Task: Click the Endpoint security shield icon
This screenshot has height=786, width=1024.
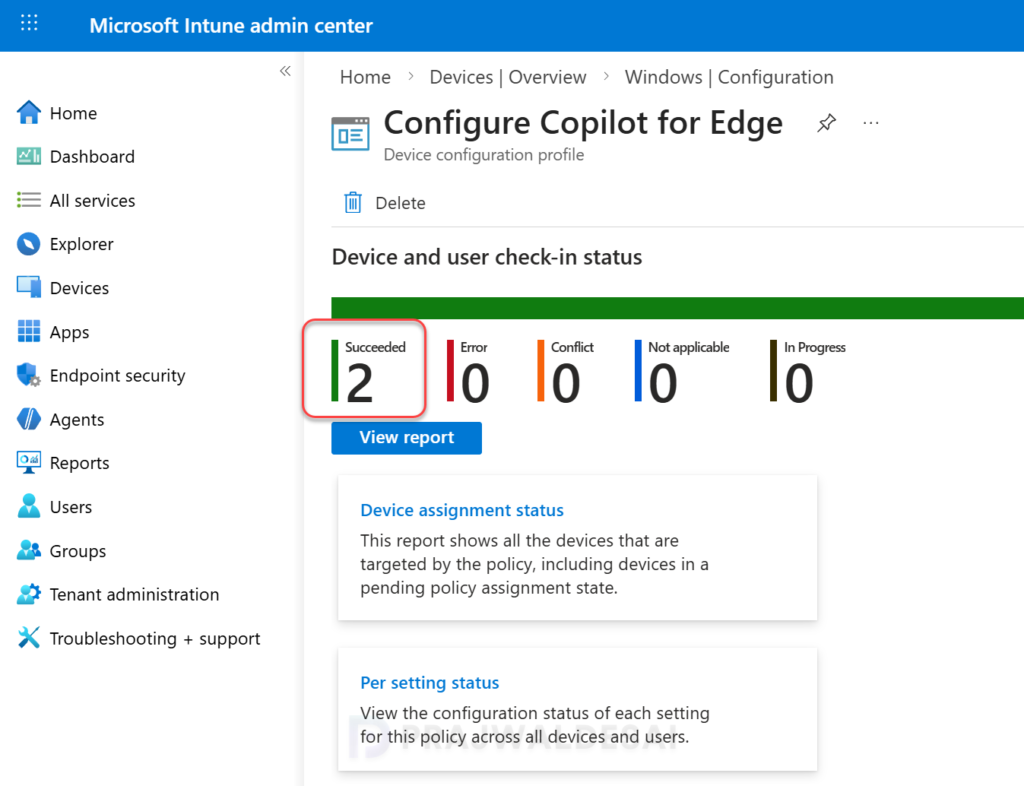Action: click(x=29, y=375)
